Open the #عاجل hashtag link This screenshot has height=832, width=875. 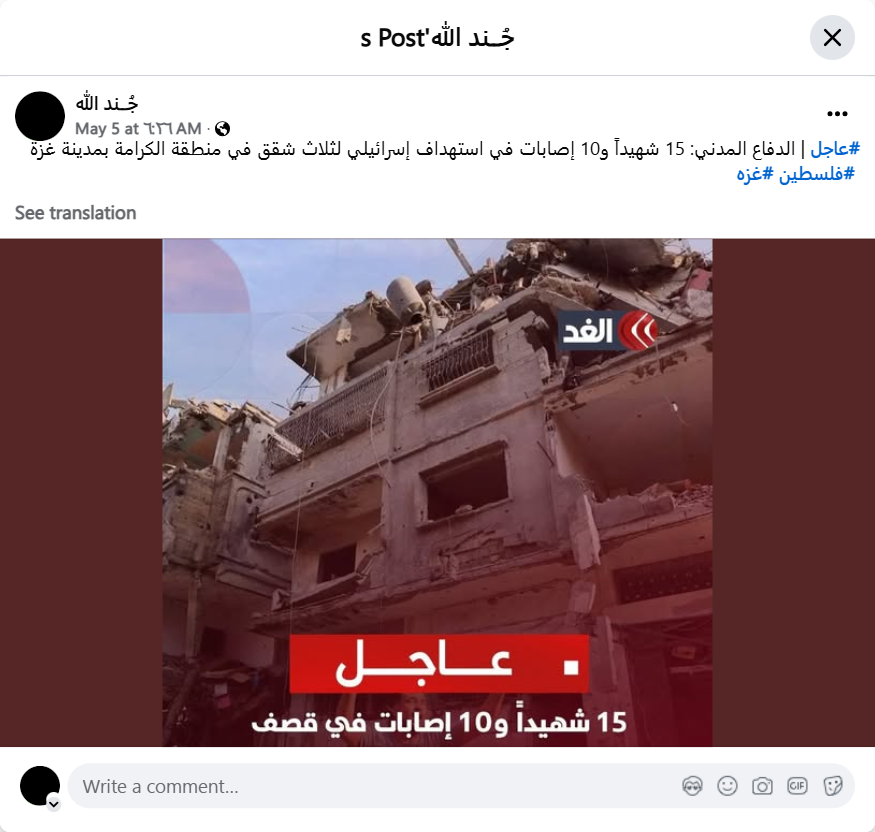(x=835, y=148)
